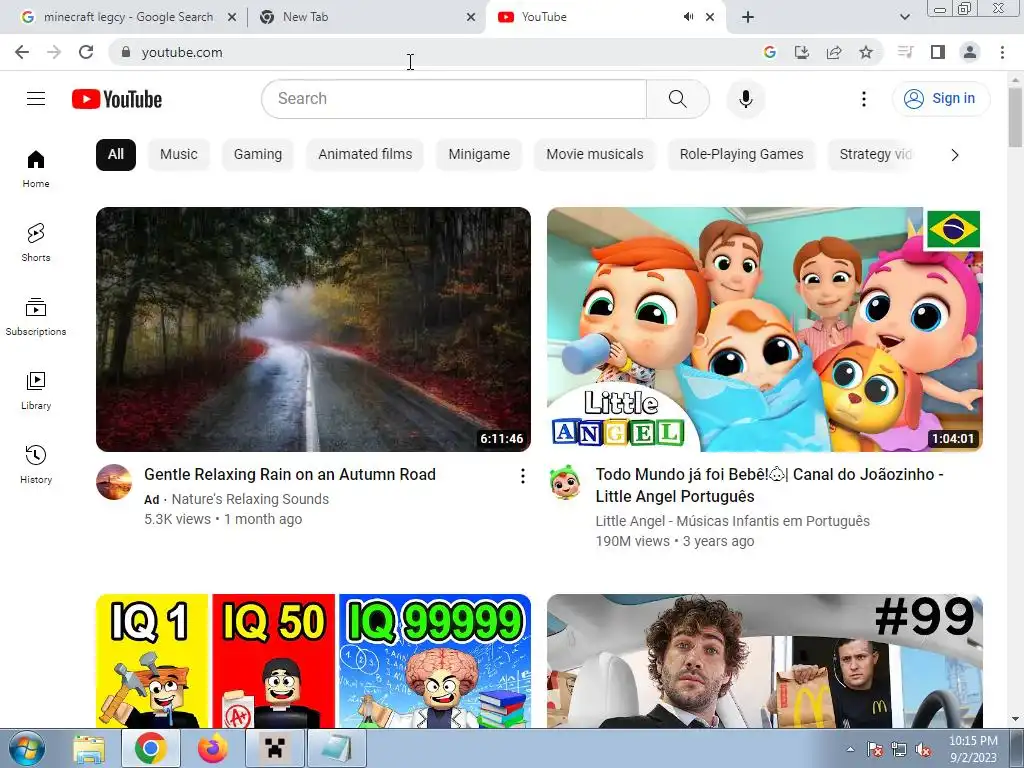Open History in the sidebar
The height and width of the screenshot is (768, 1024).
click(x=36, y=464)
